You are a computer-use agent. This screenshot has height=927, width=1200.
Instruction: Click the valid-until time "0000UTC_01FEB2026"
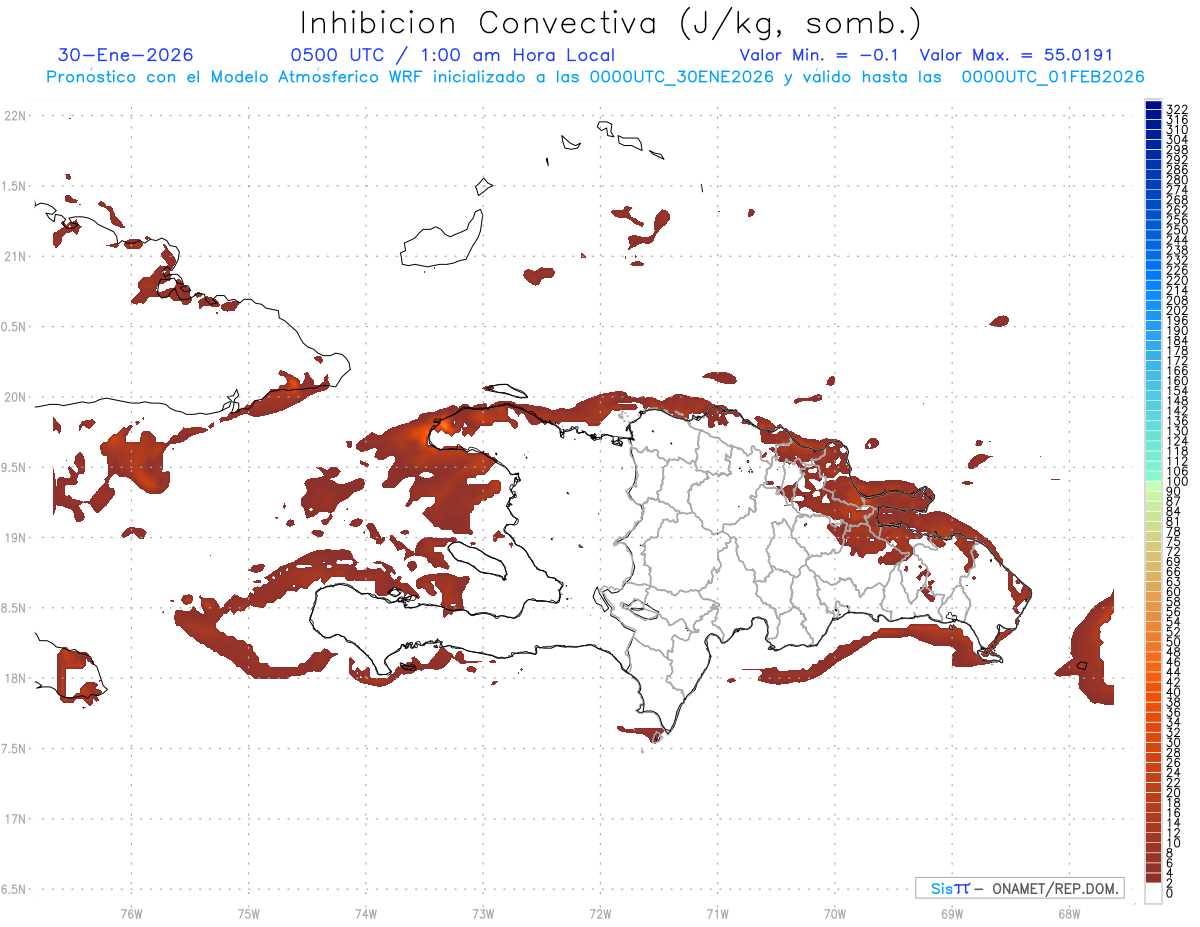(x=1052, y=77)
